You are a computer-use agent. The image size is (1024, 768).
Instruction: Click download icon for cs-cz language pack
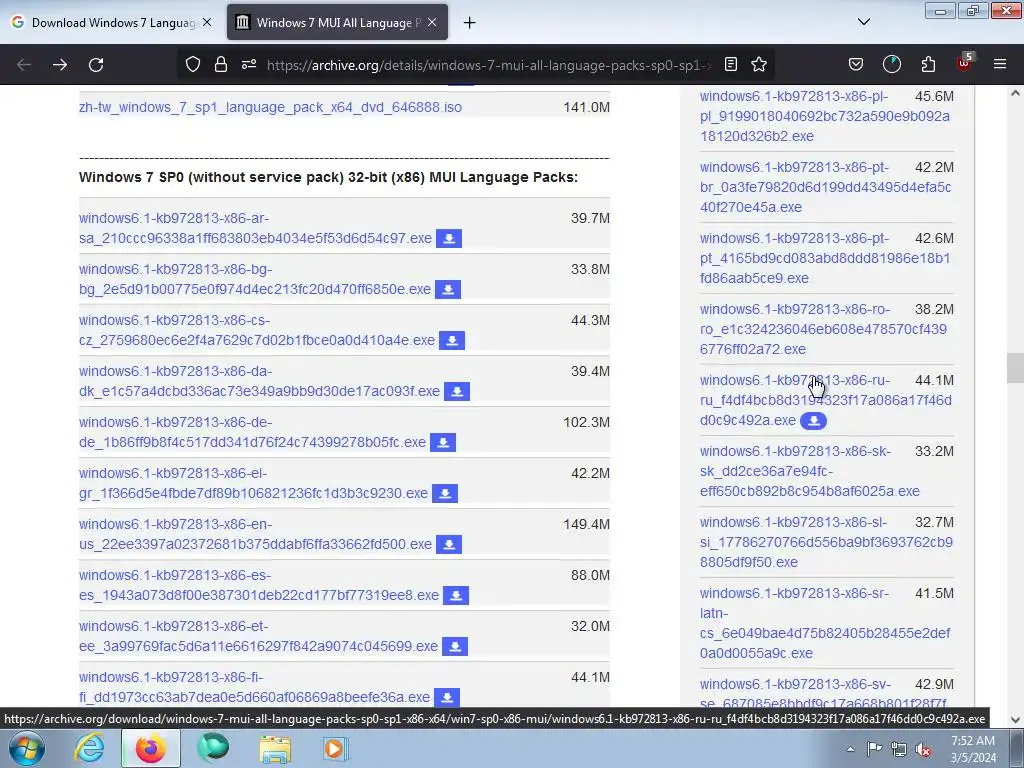[x=452, y=340]
